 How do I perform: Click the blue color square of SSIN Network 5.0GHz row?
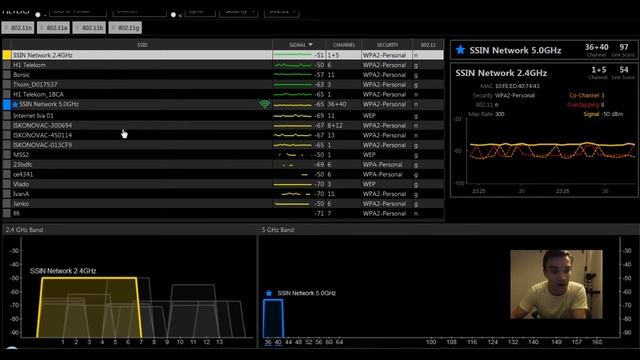[x=7, y=104]
